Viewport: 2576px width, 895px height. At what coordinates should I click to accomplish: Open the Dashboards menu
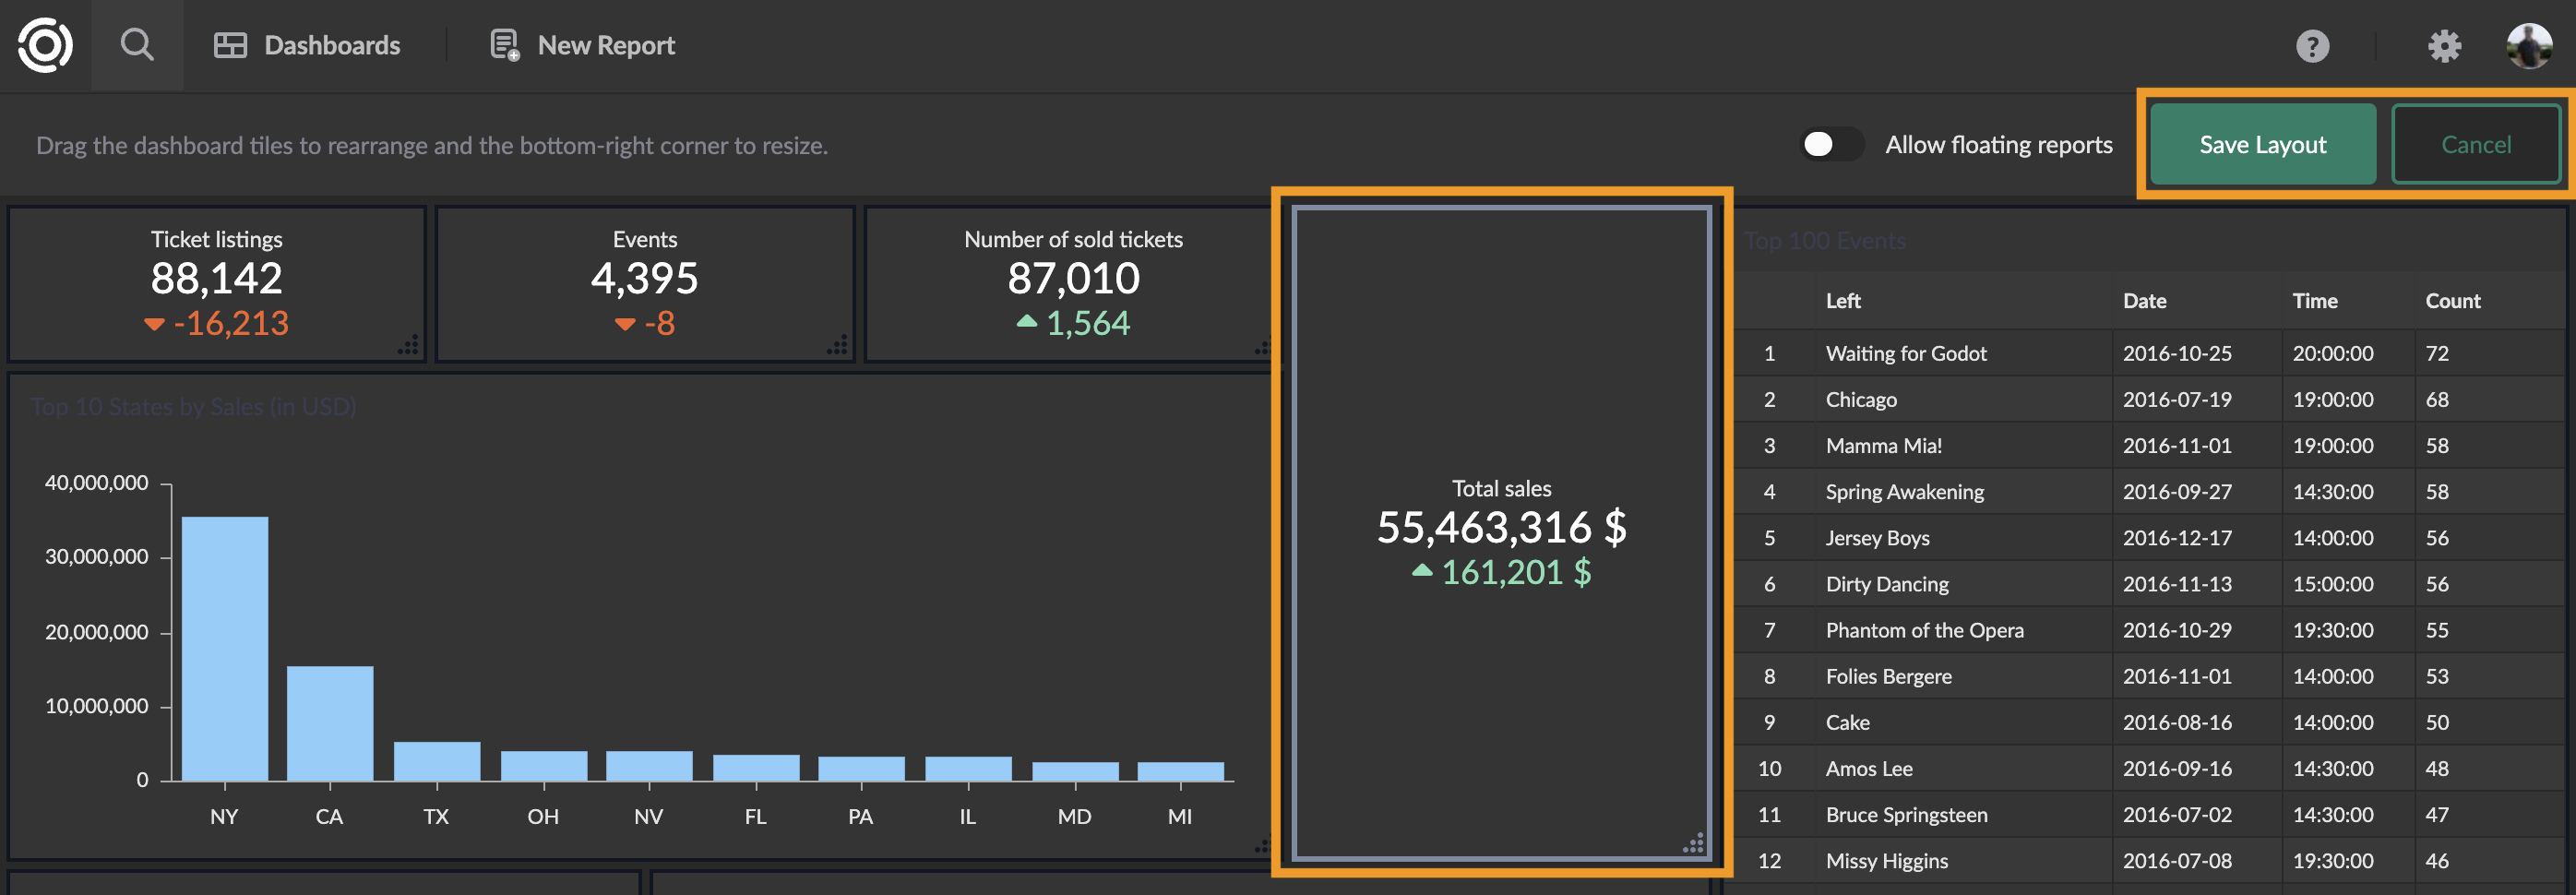(x=307, y=45)
